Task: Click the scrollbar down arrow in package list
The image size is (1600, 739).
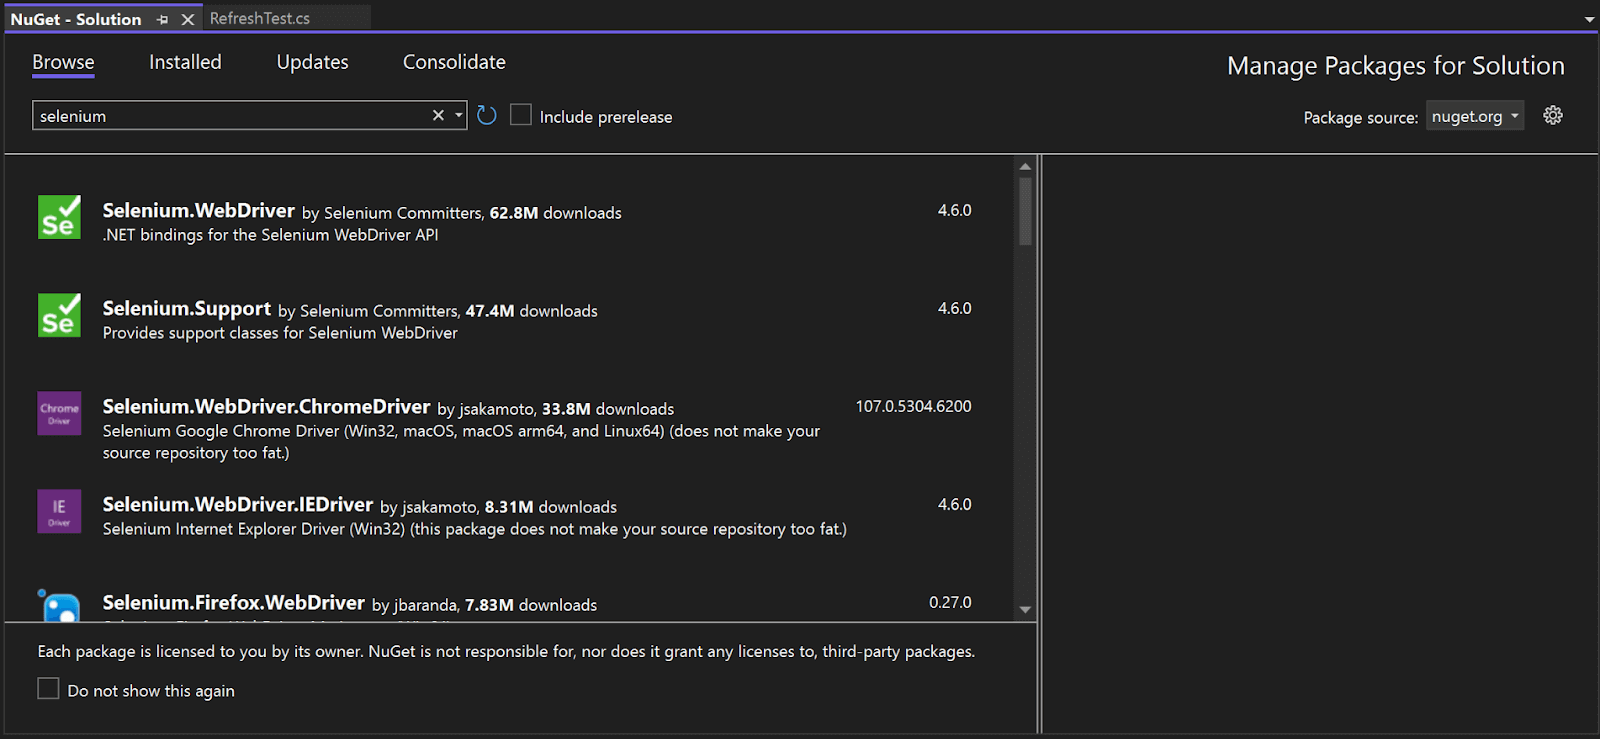Action: 1025,609
